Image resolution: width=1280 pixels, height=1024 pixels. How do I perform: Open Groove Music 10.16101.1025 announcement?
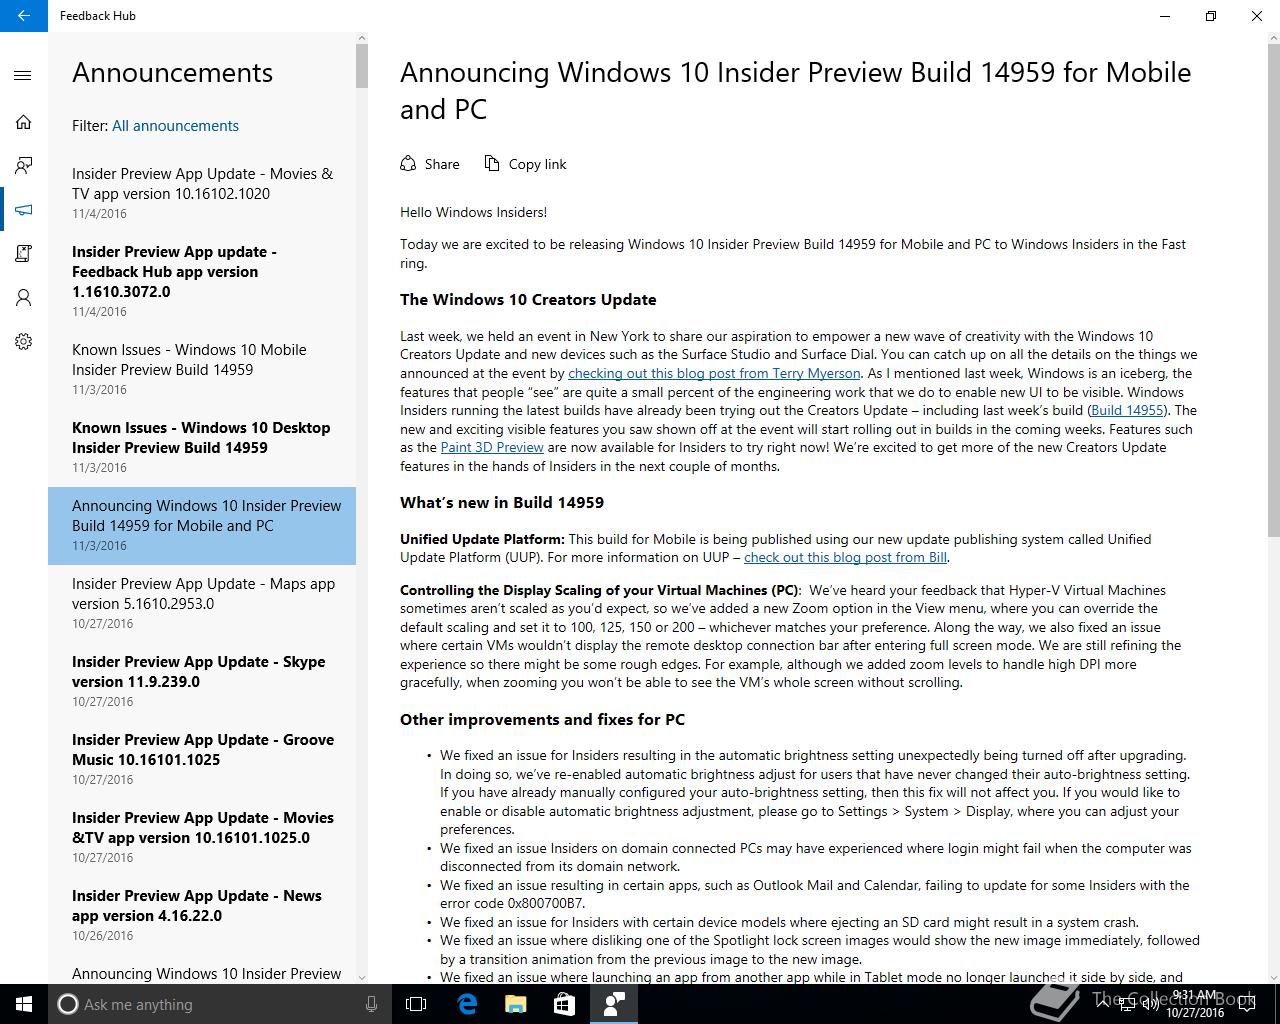click(x=202, y=759)
